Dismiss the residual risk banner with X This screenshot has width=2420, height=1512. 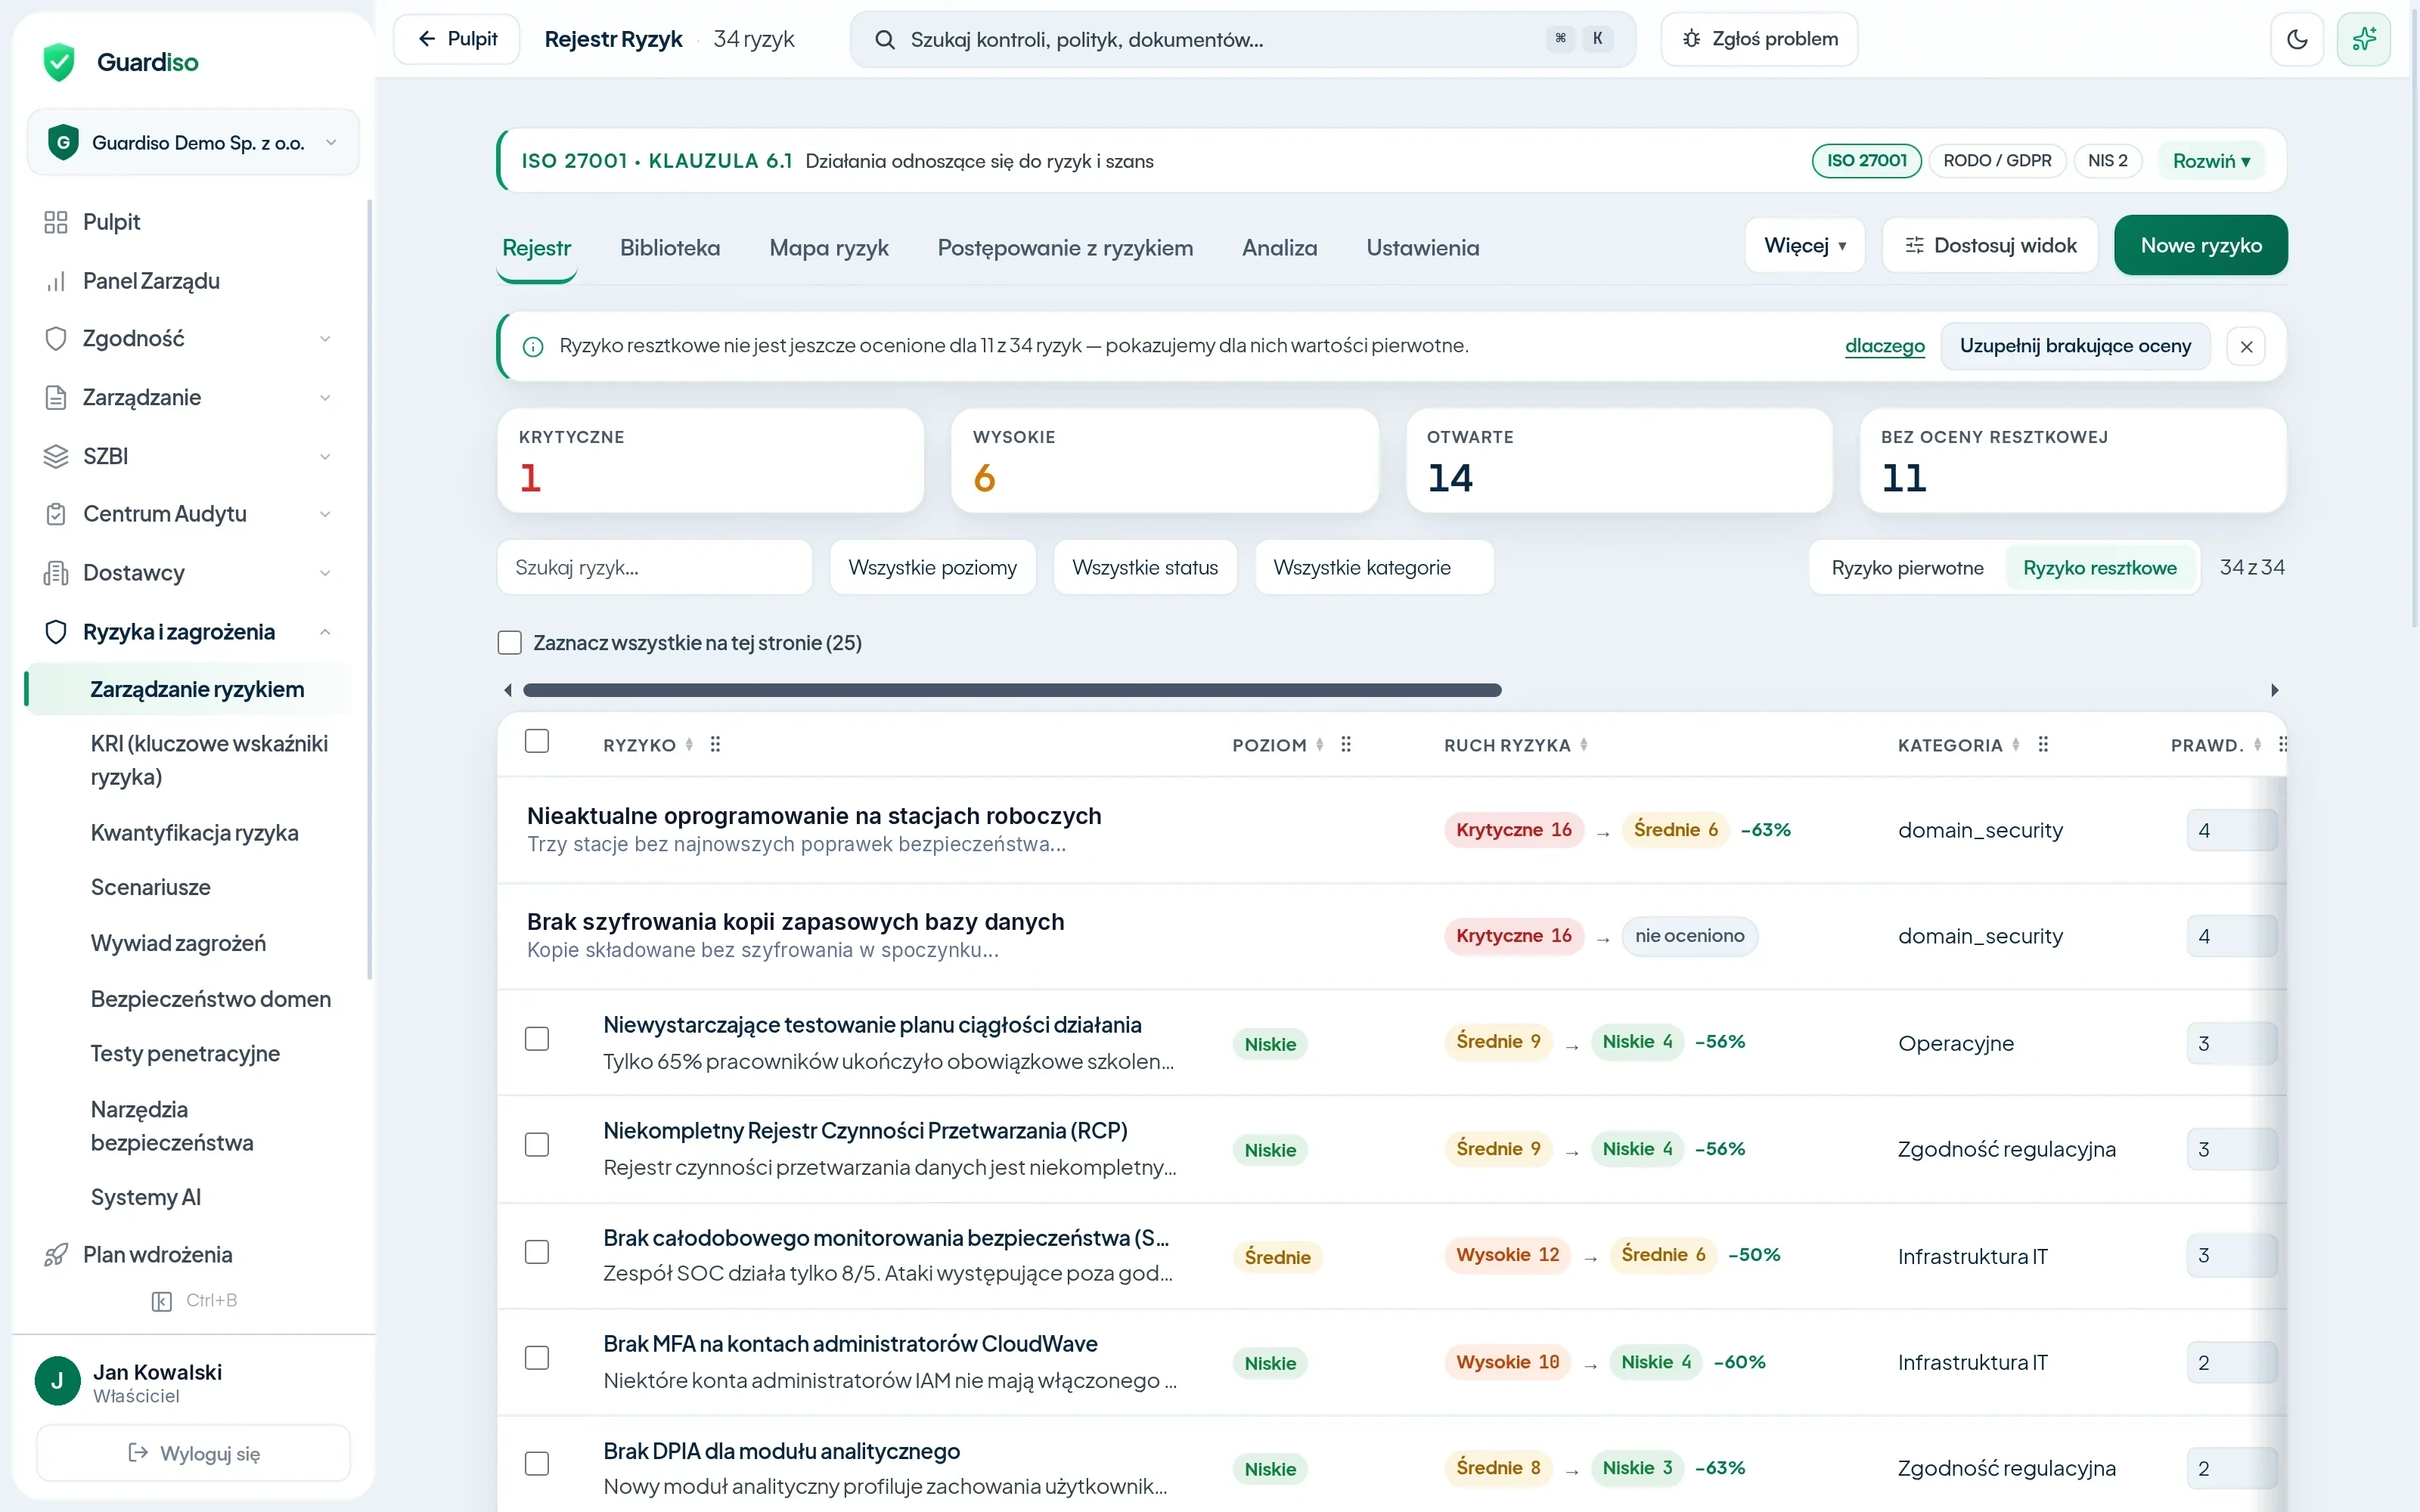[2247, 346]
